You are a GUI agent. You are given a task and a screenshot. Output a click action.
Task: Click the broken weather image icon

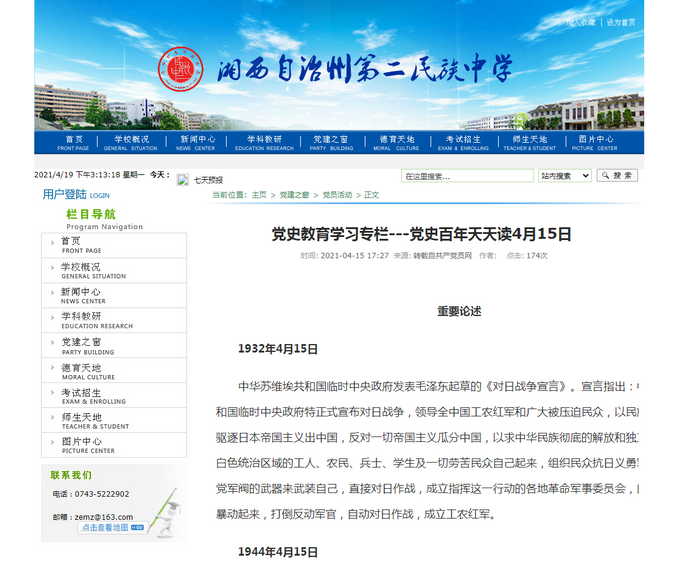click(x=183, y=180)
